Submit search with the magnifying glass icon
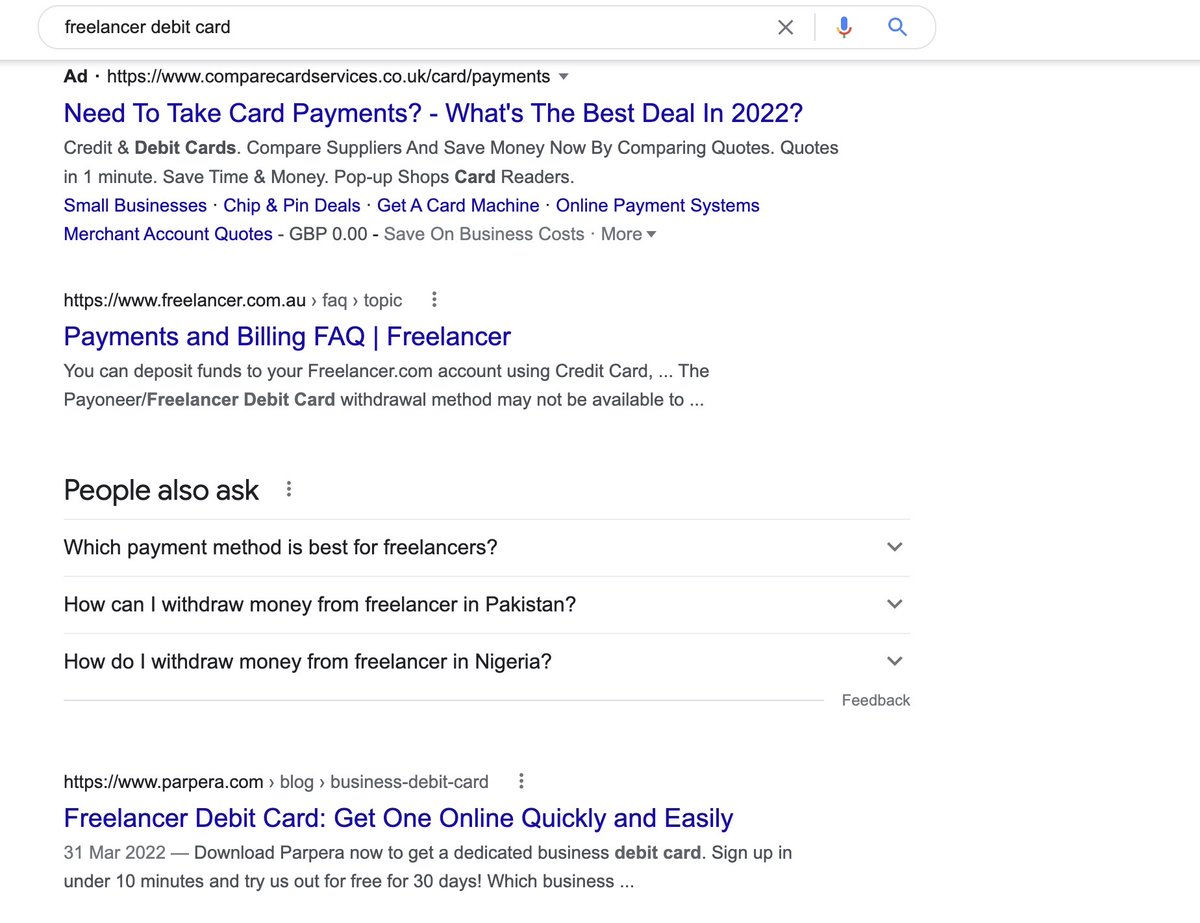Screen dimensions: 1200x923 [x=897, y=27]
